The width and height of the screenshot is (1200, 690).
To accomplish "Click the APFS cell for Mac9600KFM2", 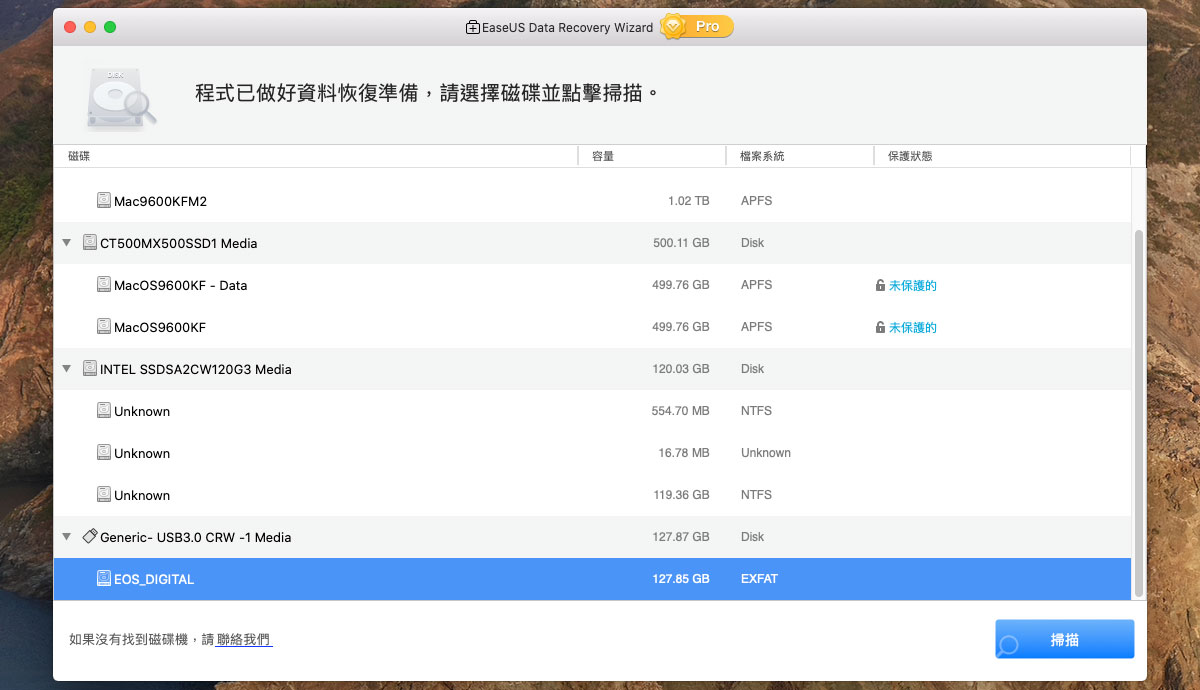I will click(x=757, y=201).
